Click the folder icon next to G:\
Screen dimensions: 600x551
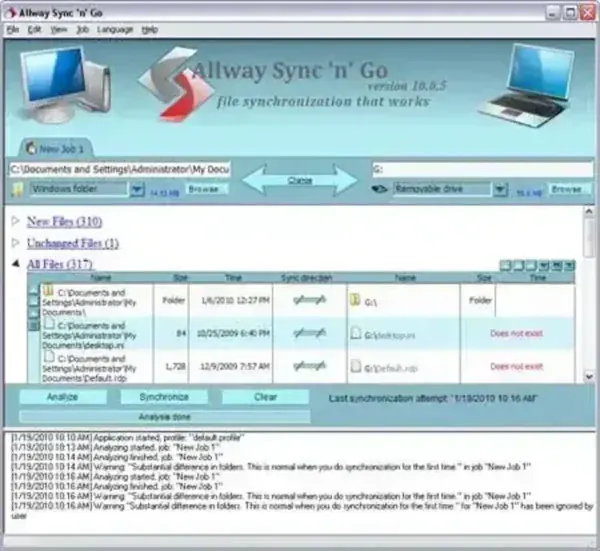pyautogui.click(x=355, y=300)
